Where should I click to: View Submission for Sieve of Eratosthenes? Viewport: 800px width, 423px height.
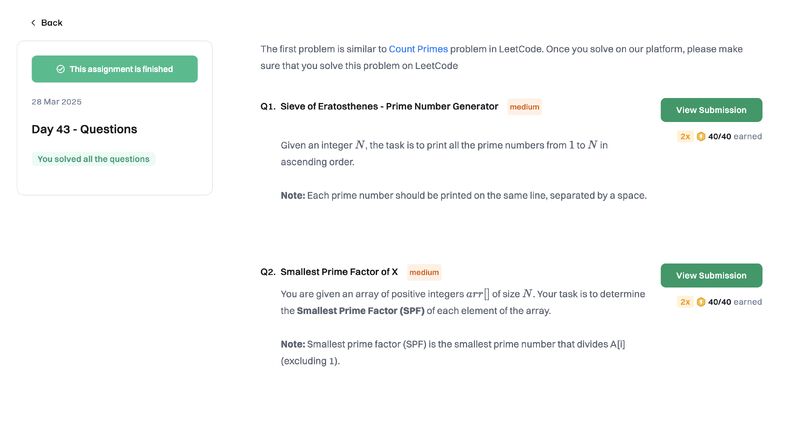point(711,110)
